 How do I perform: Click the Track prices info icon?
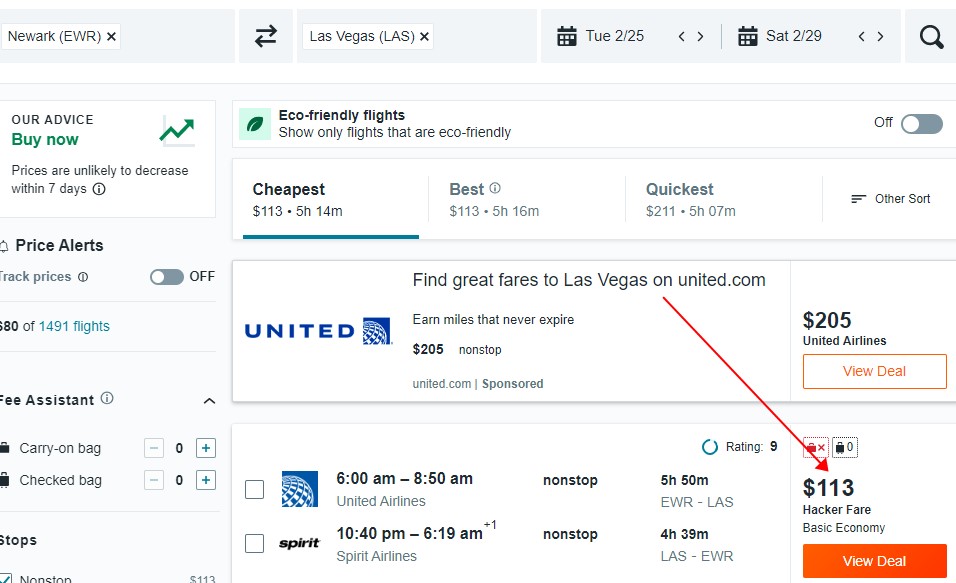coord(83,277)
